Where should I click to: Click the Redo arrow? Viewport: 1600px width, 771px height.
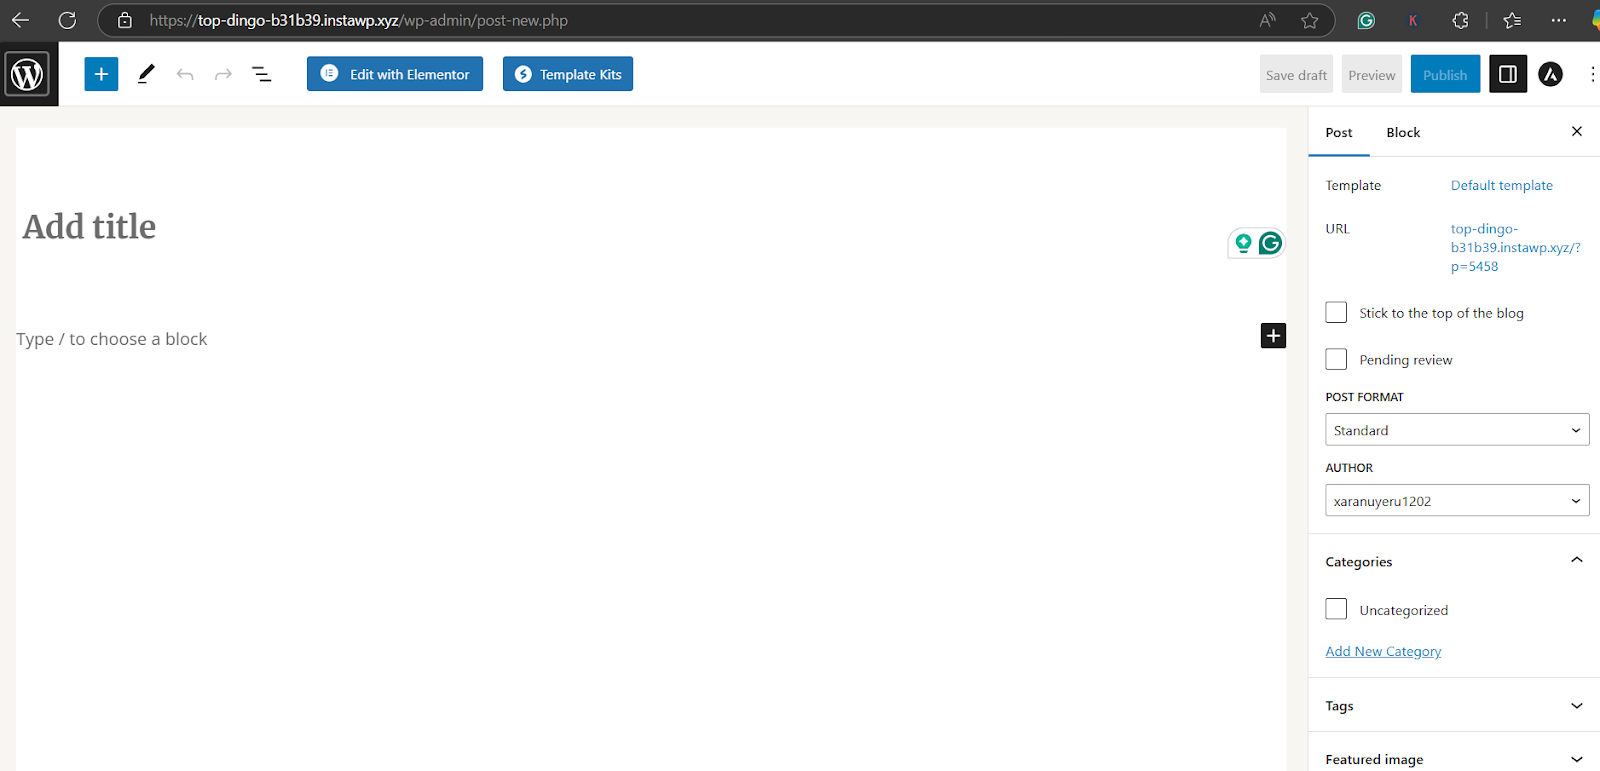click(223, 74)
